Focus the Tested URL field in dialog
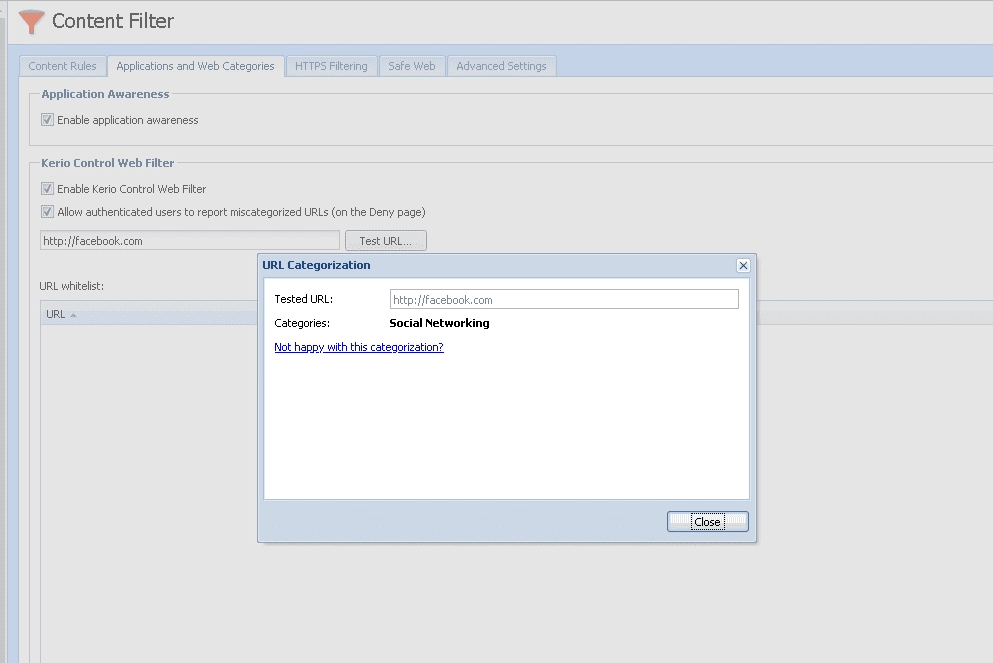Viewport: 993px width, 663px height. (x=564, y=300)
